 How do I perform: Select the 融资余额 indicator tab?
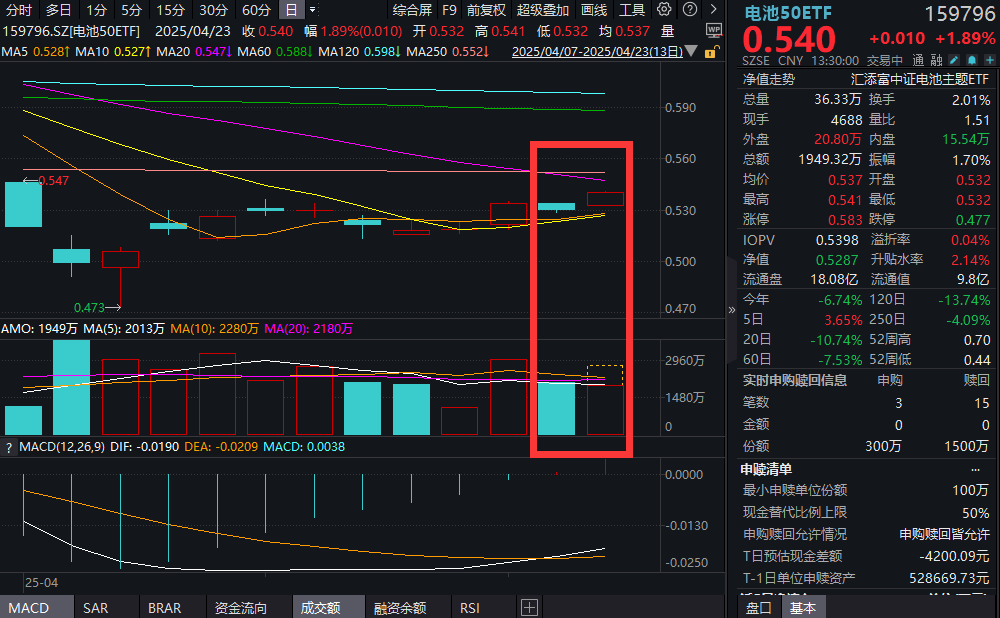coord(400,608)
